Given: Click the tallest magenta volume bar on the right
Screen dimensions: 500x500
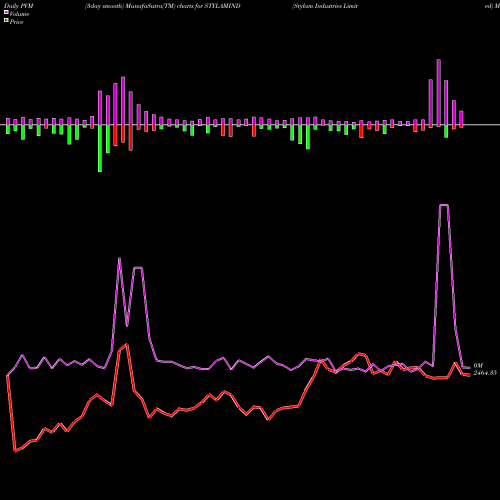Looking at the screenshot, I should coord(439,92).
